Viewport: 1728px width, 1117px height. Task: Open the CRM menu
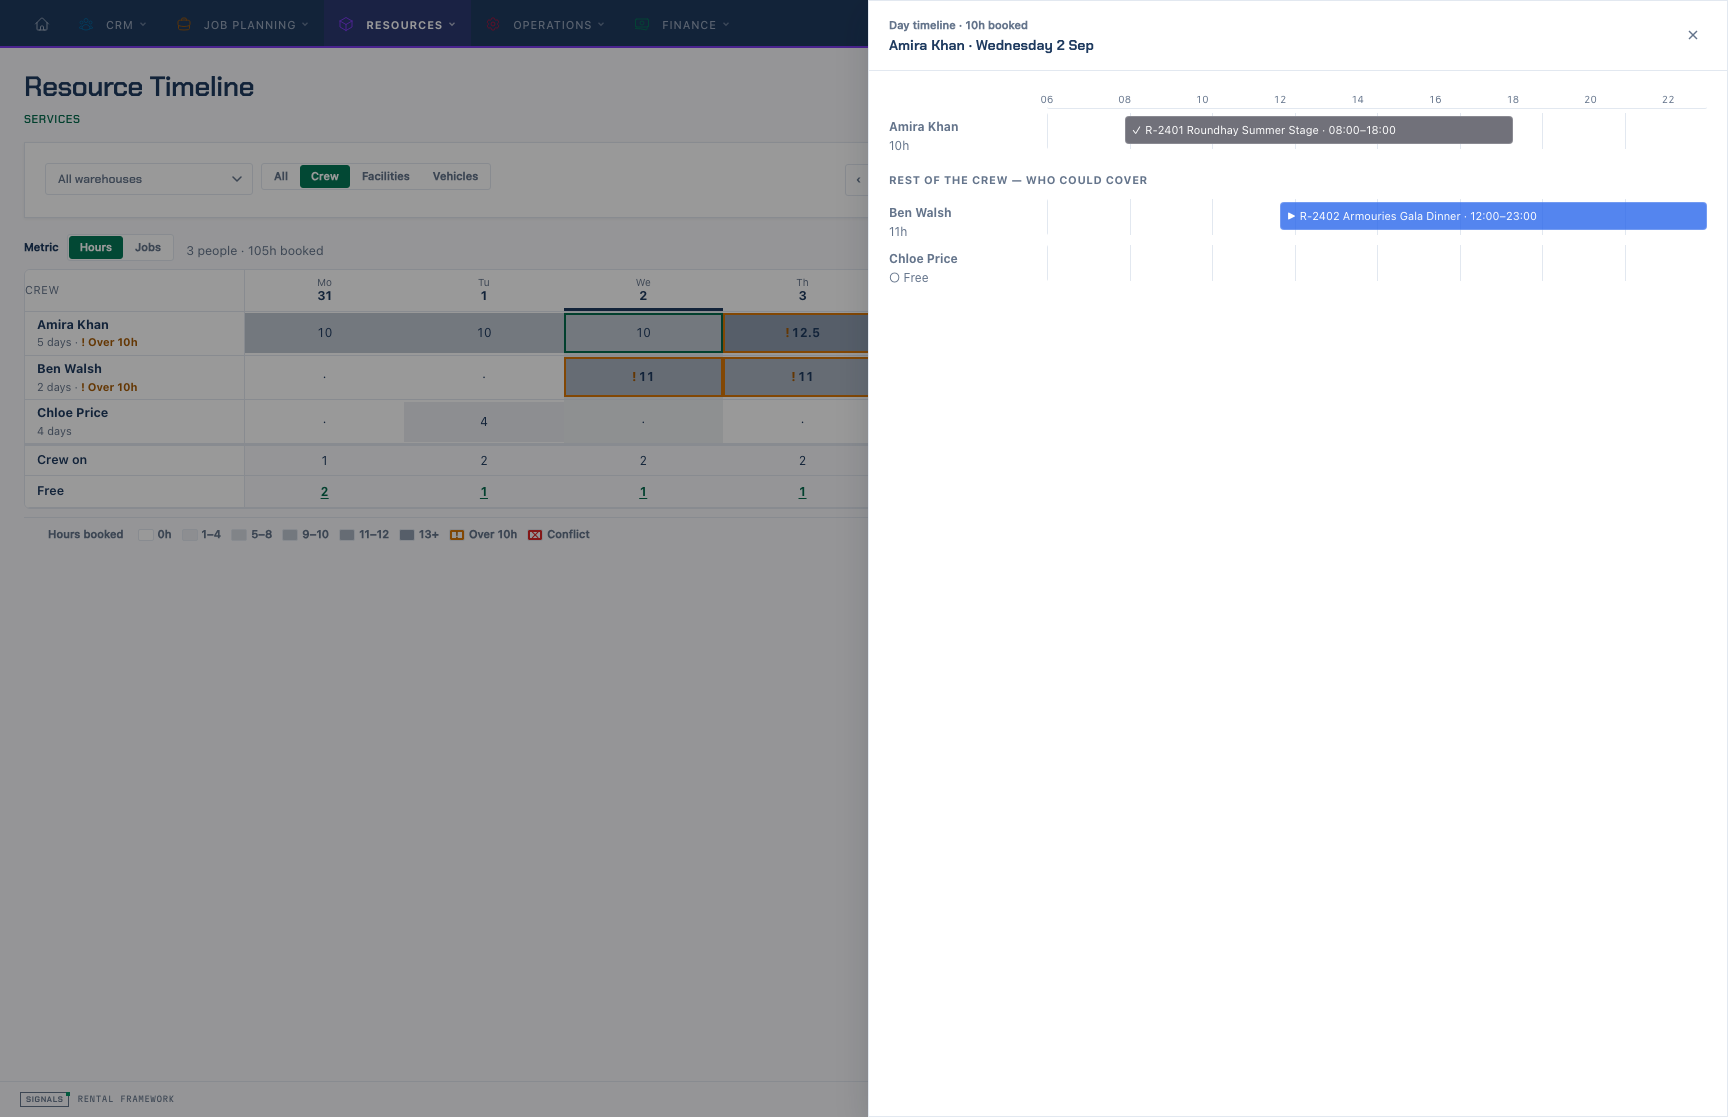click(x=113, y=24)
